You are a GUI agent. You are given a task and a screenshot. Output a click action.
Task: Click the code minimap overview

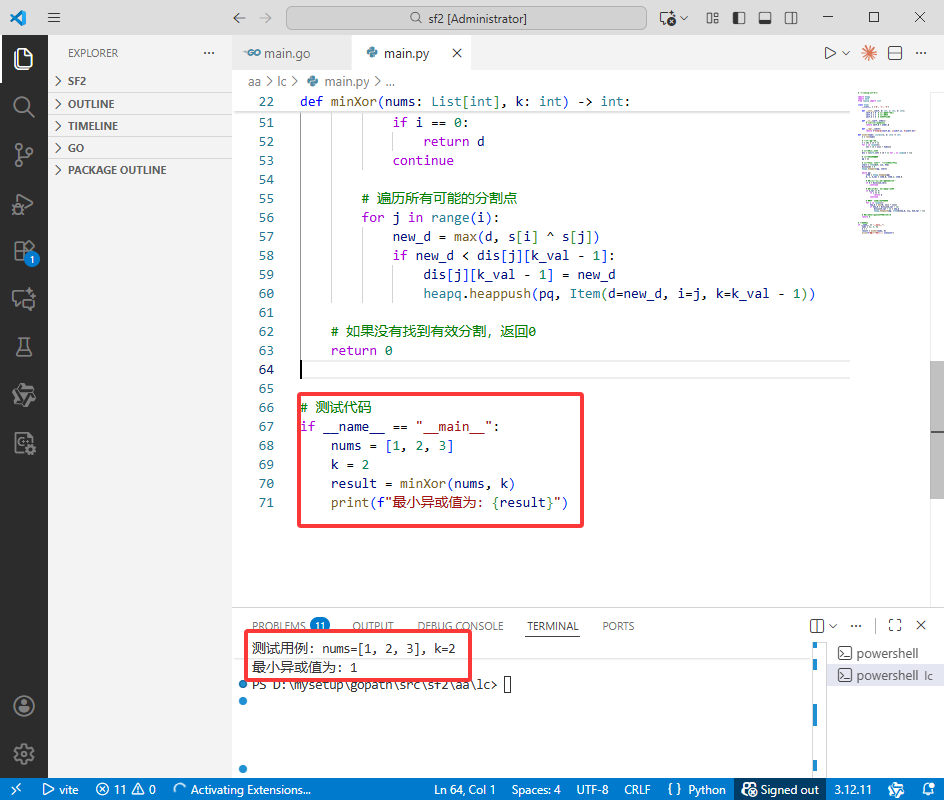point(890,163)
